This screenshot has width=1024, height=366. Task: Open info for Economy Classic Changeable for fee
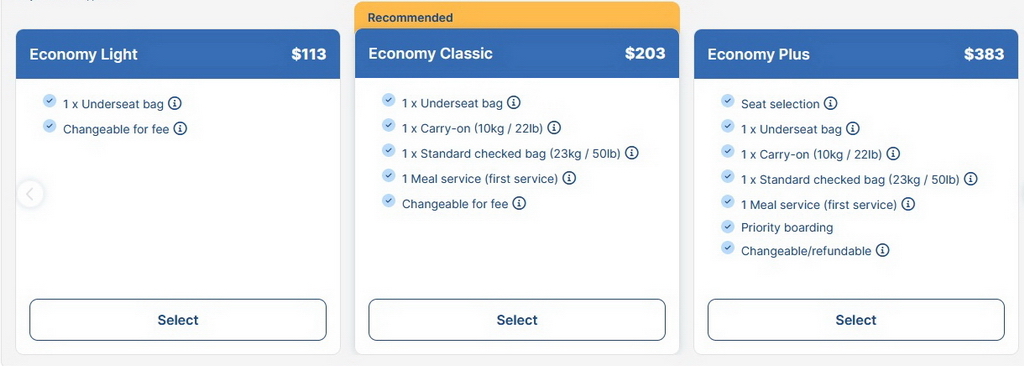519,203
